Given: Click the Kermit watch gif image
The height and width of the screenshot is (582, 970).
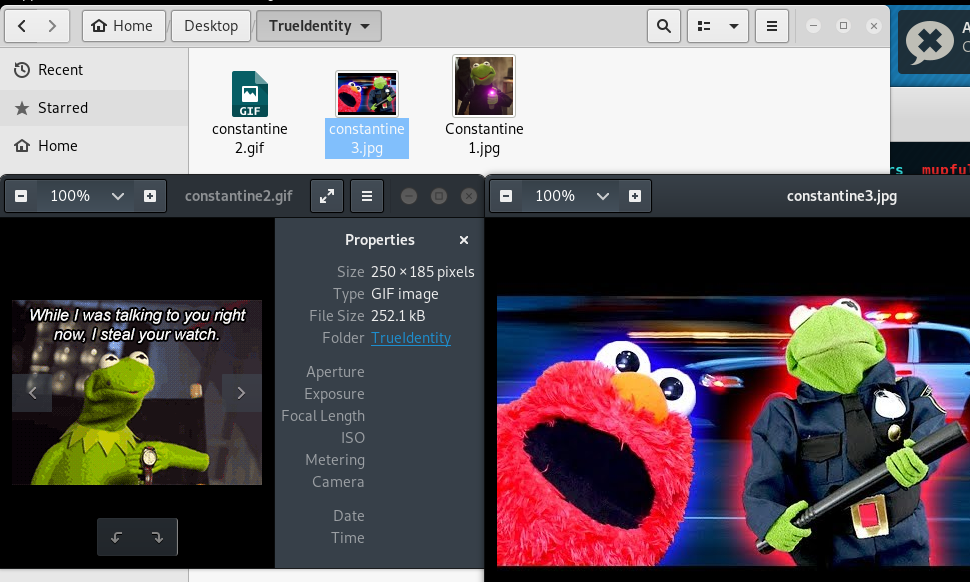Looking at the screenshot, I should (137, 392).
